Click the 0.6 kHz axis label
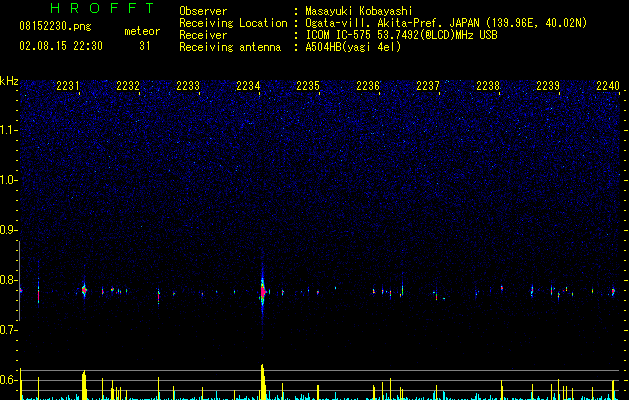Viewport: 629px width, 400px height. coord(8,380)
